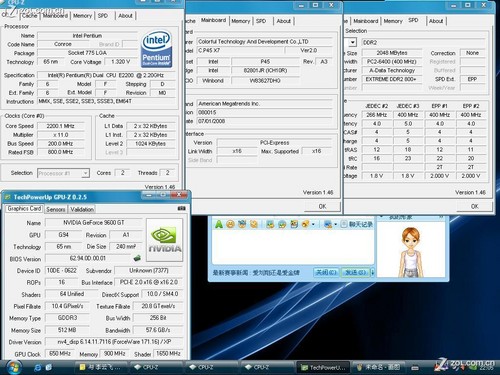Click the chat history page icon beside 聊天记录
The width and height of the screenshot is (500, 375).
coord(344,224)
